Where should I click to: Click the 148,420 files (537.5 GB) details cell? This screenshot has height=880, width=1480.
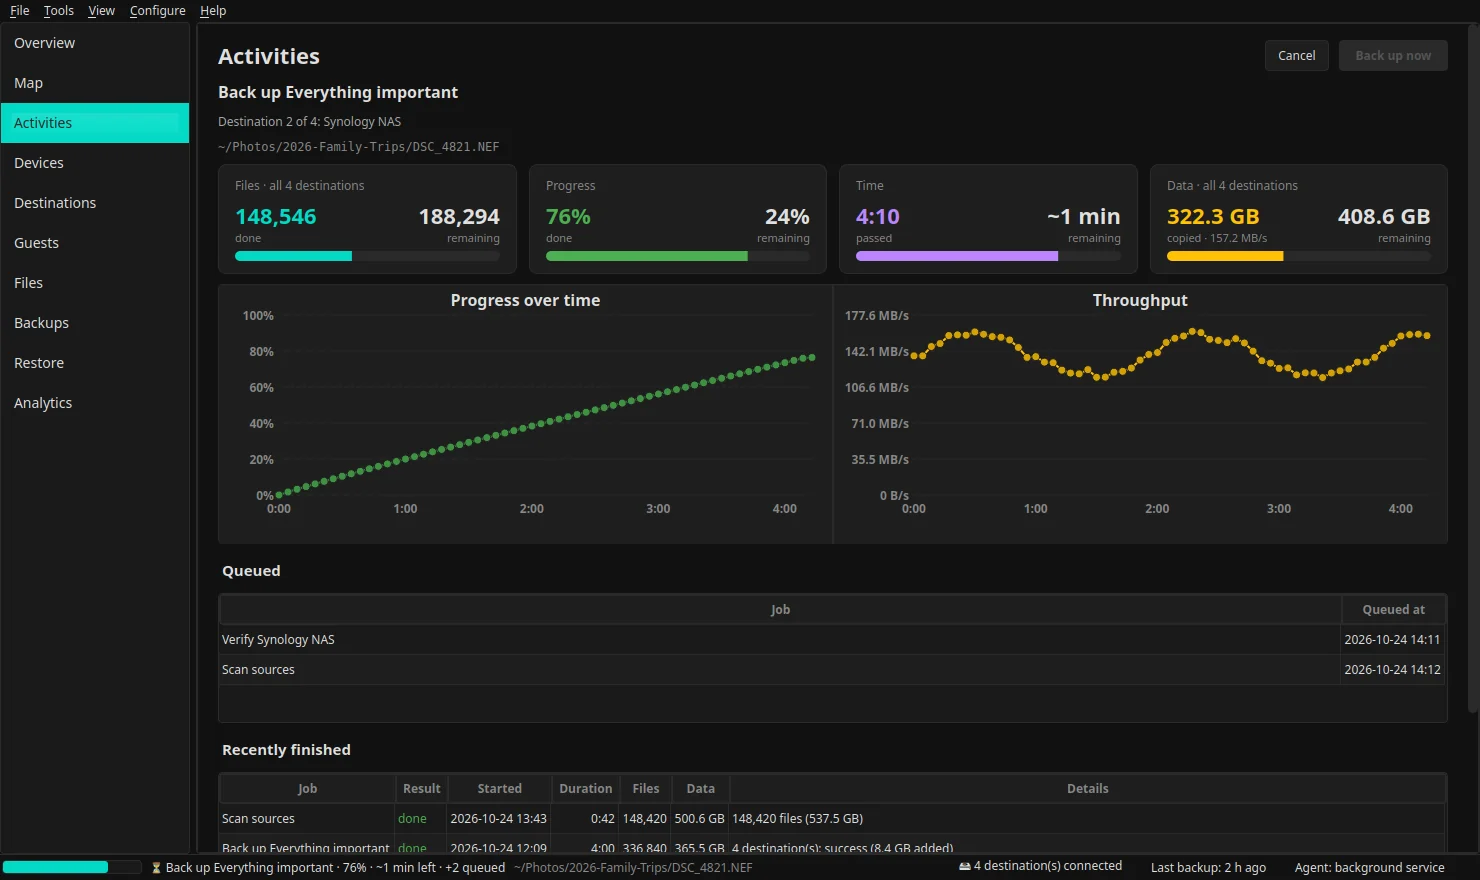click(1087, 818)
